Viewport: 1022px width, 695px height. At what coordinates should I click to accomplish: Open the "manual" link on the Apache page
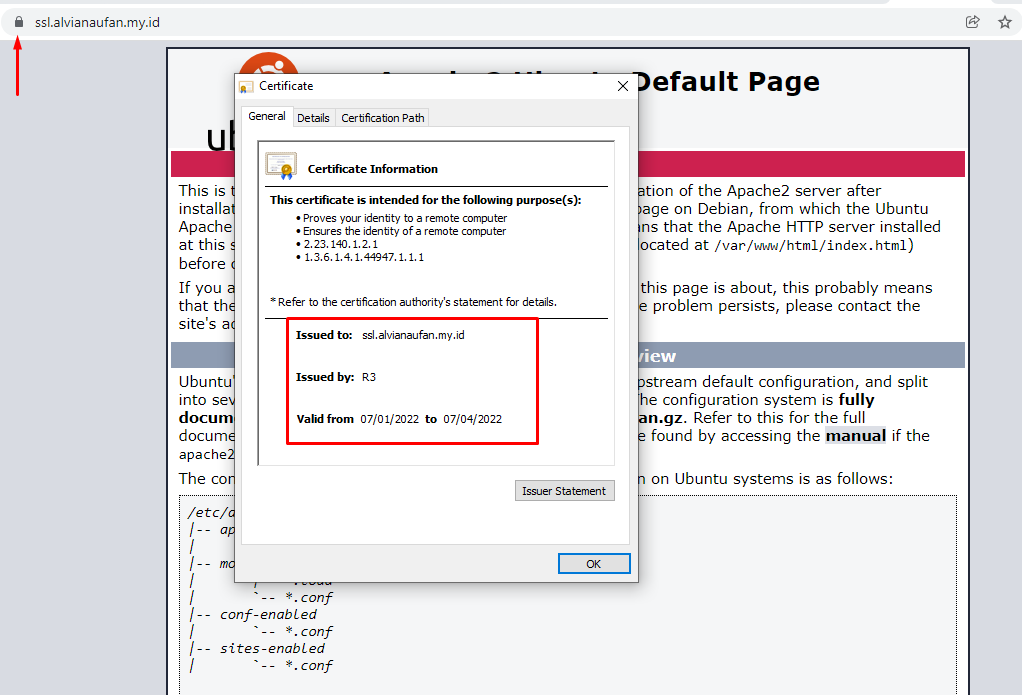(855, 436)
